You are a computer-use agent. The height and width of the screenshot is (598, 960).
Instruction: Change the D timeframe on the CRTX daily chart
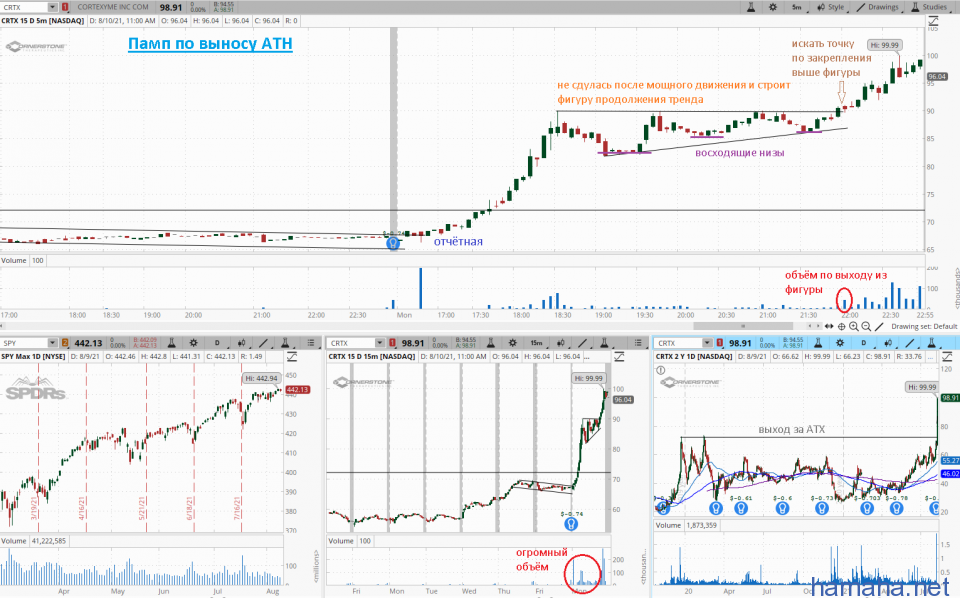(x=863, y=343)
